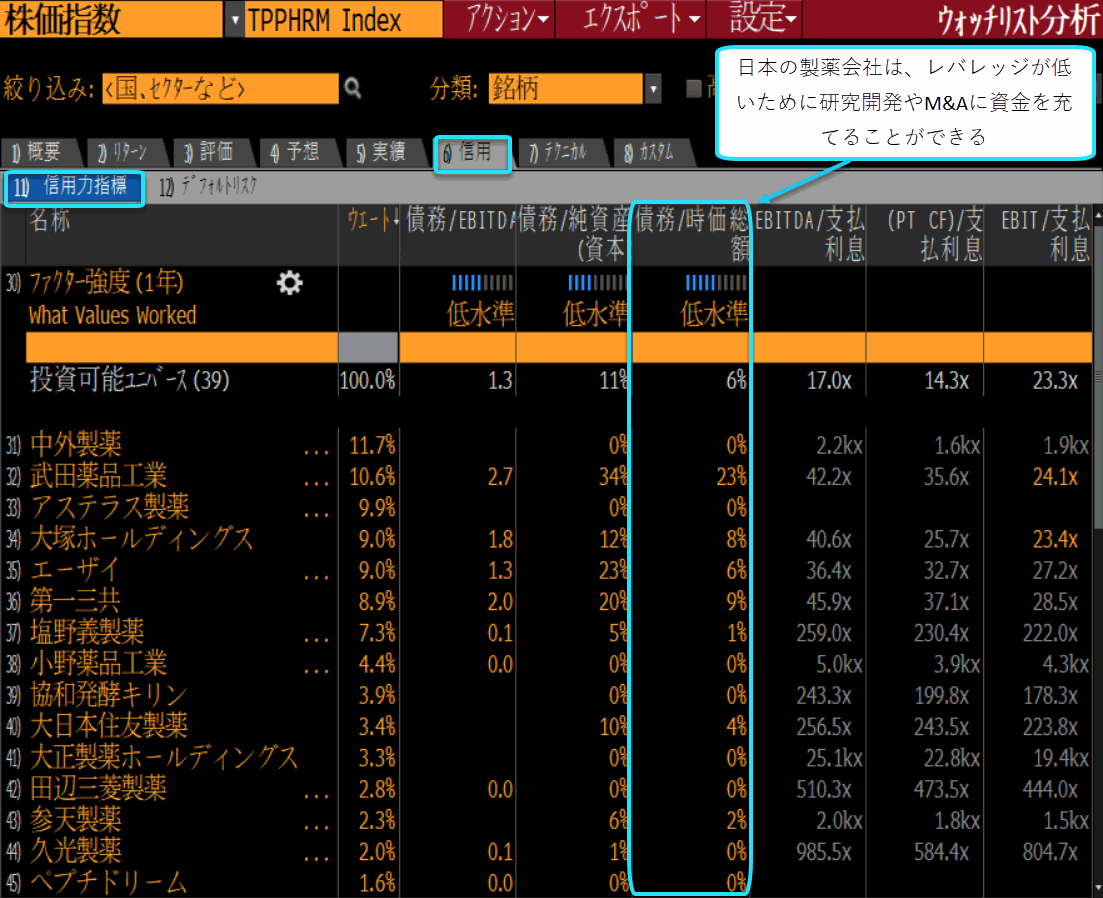The image size is (1103, 898).
Task: Open the エクスポート dropdown menu
Action: [x=631, y=19]
